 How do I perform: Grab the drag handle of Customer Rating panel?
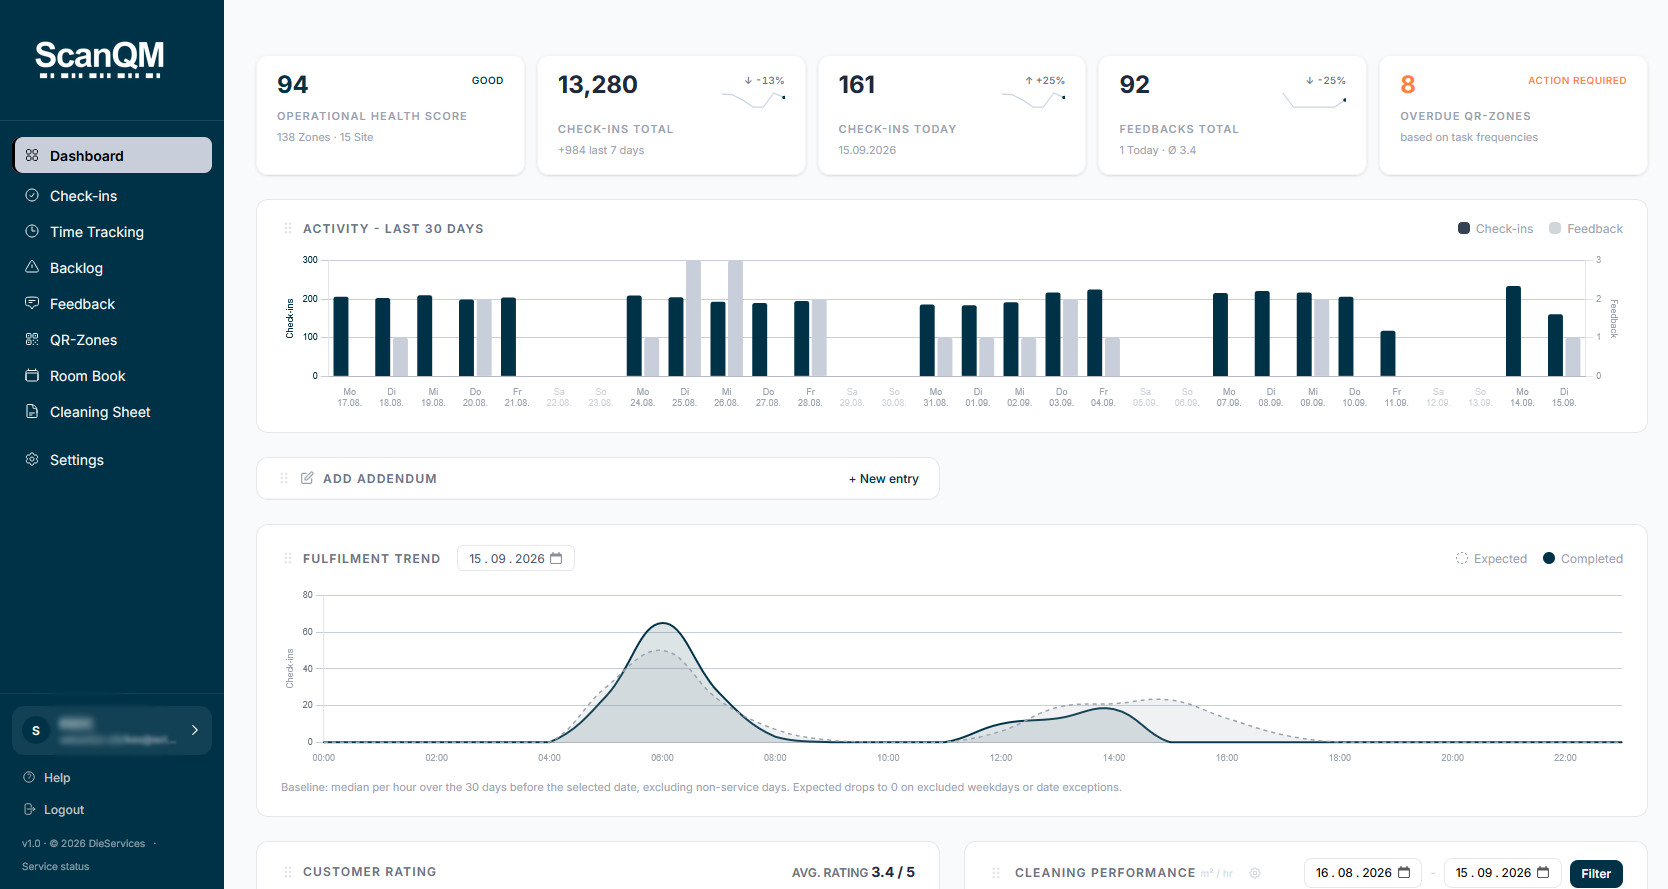[x=288, y=872]
